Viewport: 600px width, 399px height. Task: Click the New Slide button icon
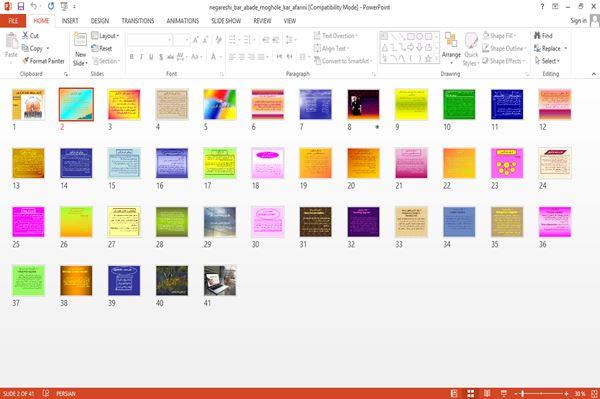point(80,40)
